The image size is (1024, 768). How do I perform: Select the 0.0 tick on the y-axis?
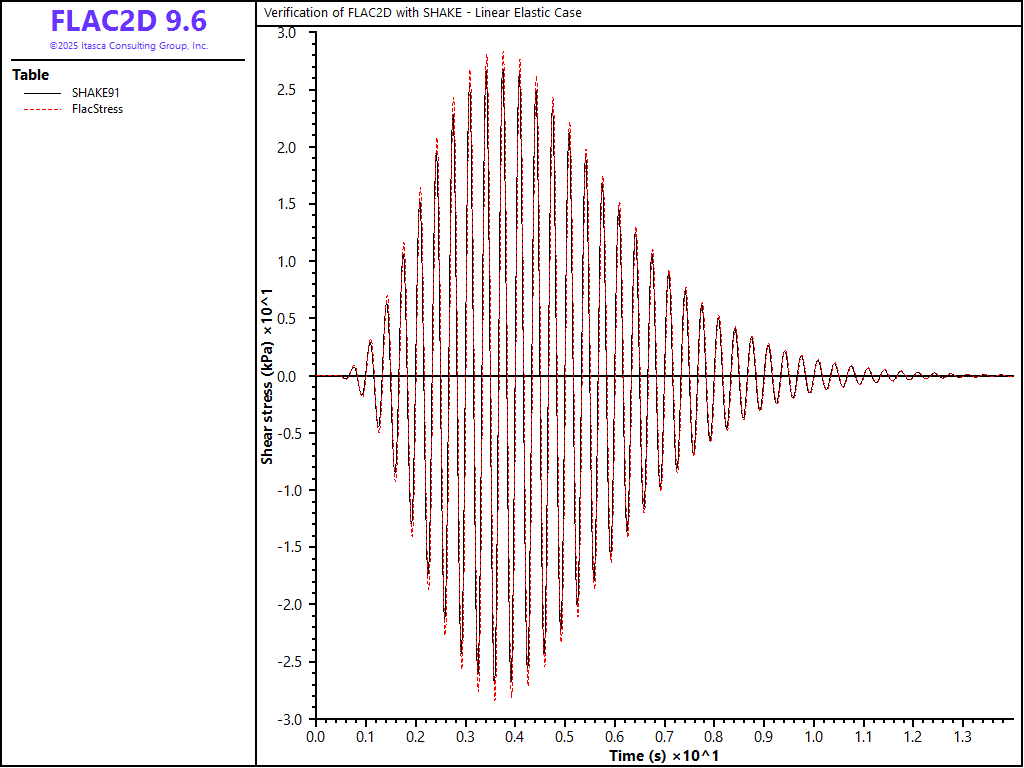[287, 376]
